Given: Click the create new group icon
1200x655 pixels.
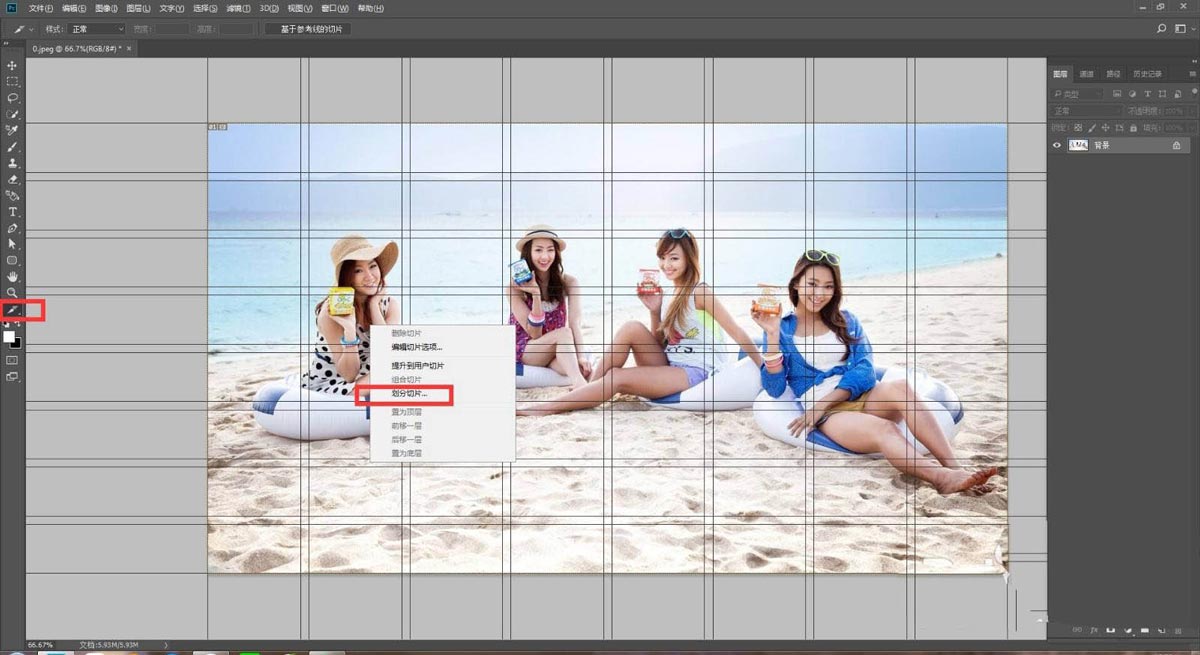Looking at the screenshot, I should click(x=1145, y=630).
